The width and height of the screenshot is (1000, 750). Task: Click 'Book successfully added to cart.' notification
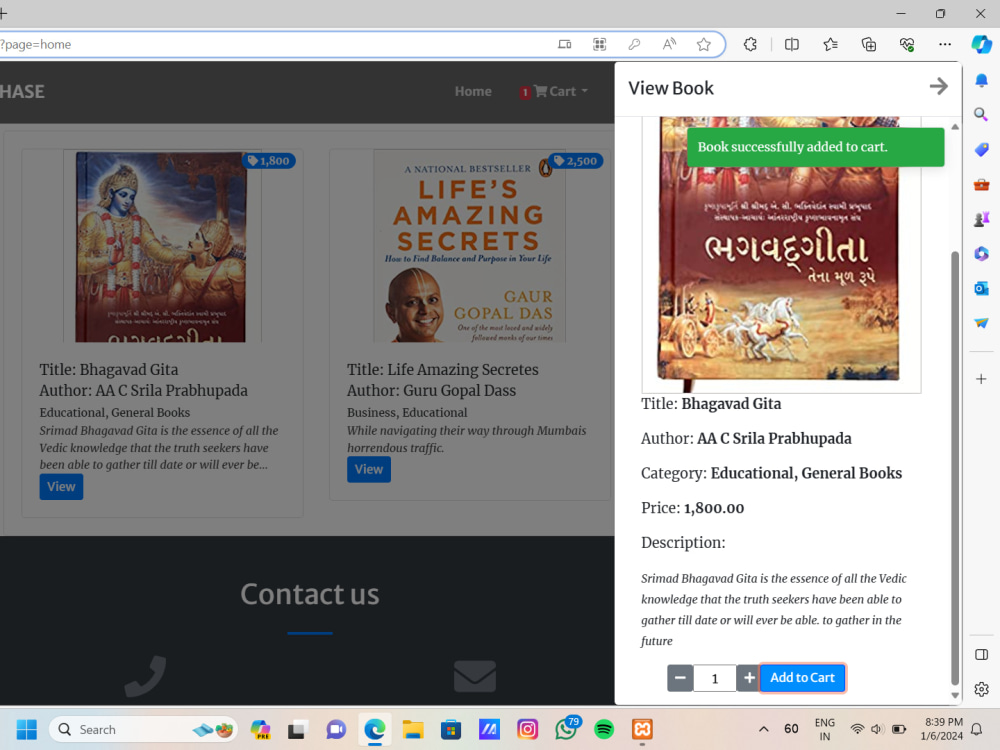click(x=815, y=147)
